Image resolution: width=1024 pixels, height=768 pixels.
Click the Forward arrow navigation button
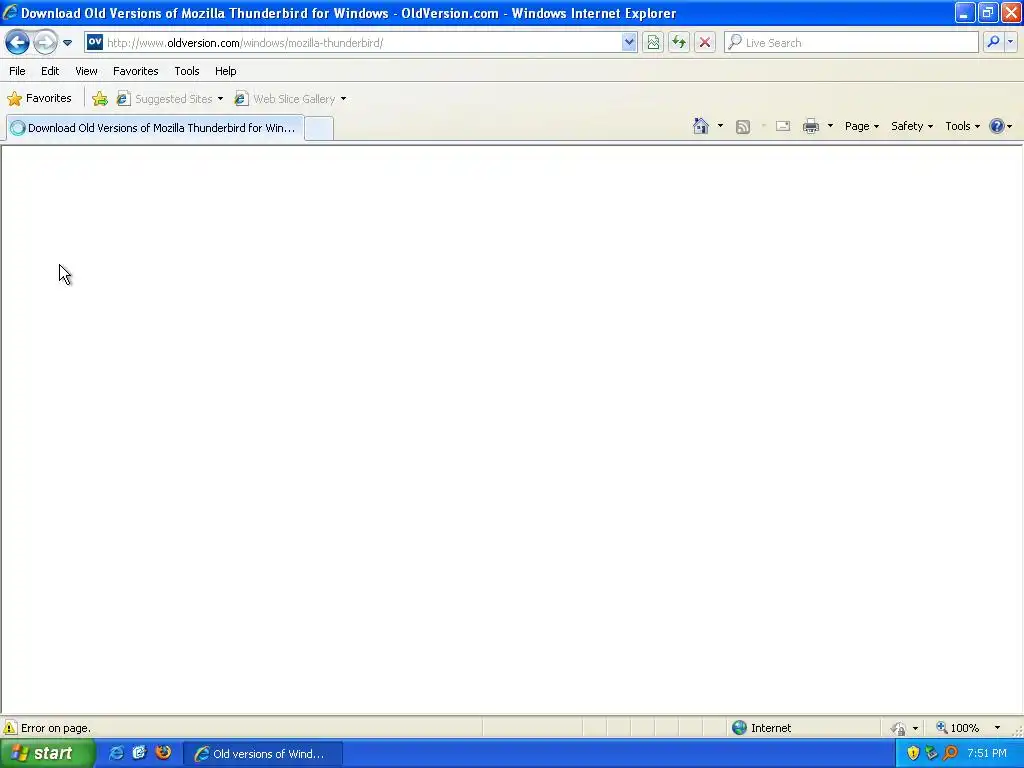coord(45,42)
